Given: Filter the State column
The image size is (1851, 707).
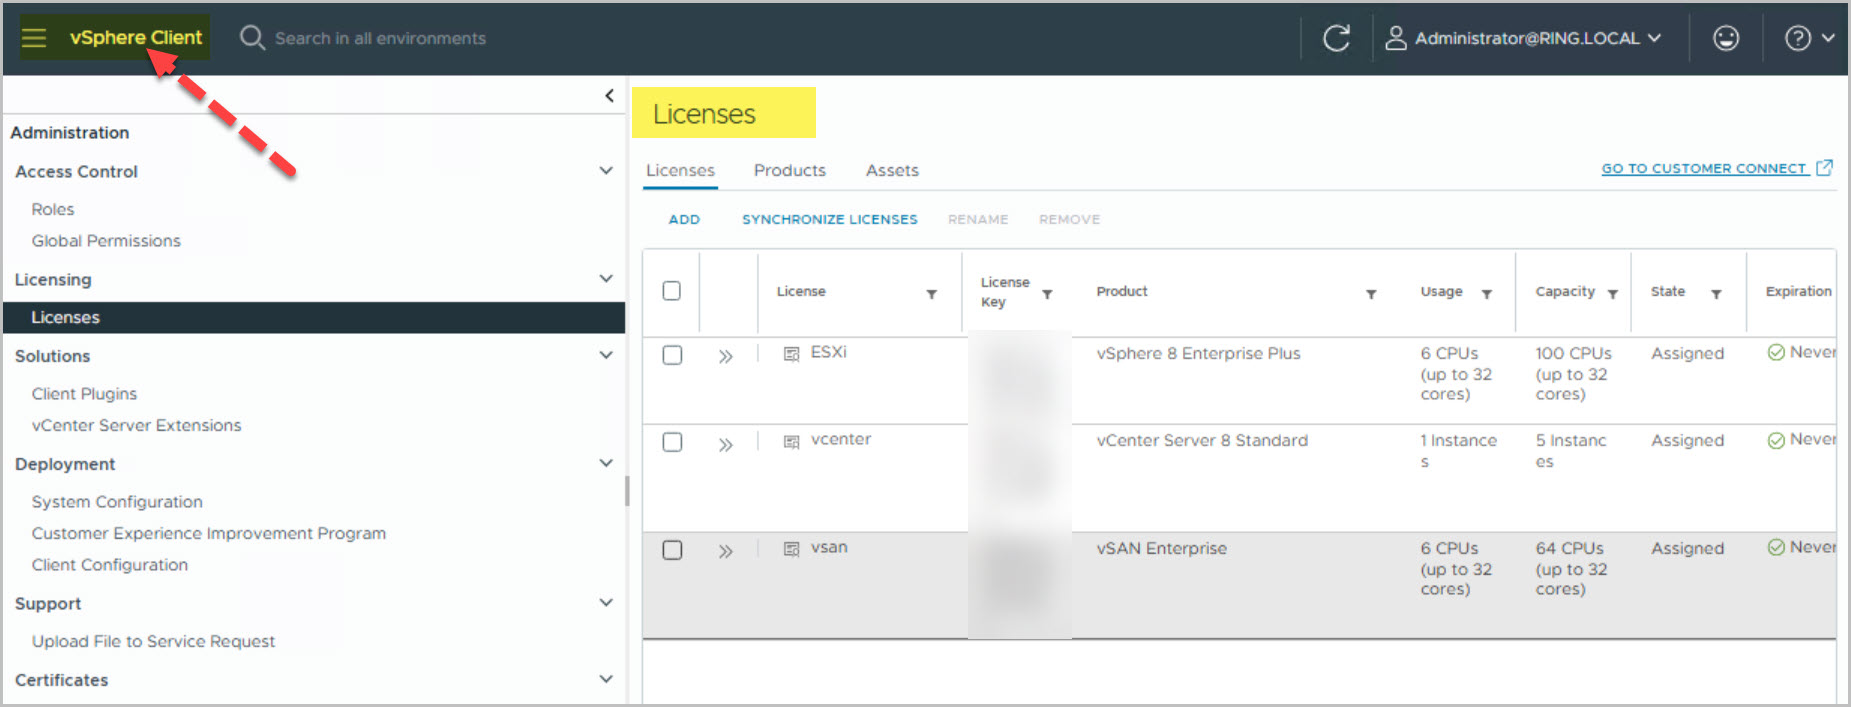Looking at the screenshot, I should pyautogui.click(x=1716, y=294).
